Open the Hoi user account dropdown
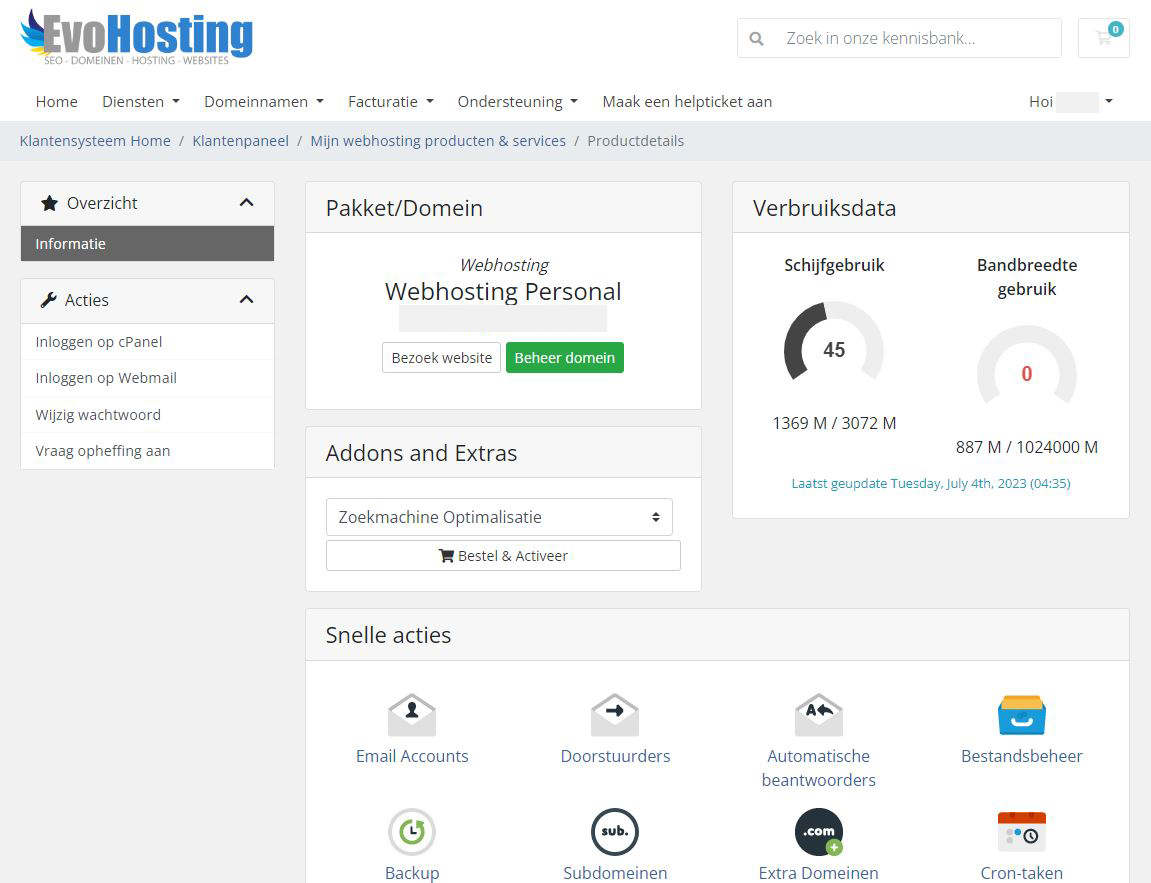This screenshot has width=1151, height=883. coord(1071,101)
